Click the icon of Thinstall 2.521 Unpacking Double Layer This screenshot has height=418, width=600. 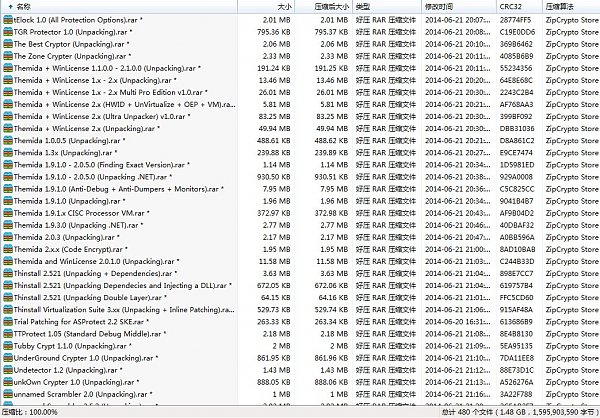[x=8, y=297]
